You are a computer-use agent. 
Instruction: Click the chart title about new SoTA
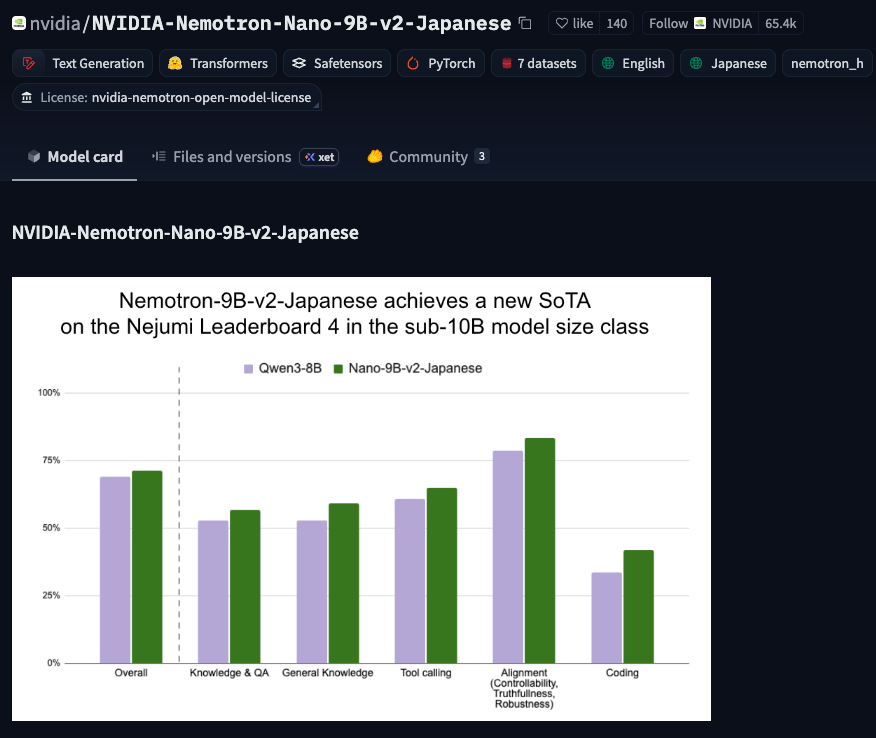pos(355,313)
